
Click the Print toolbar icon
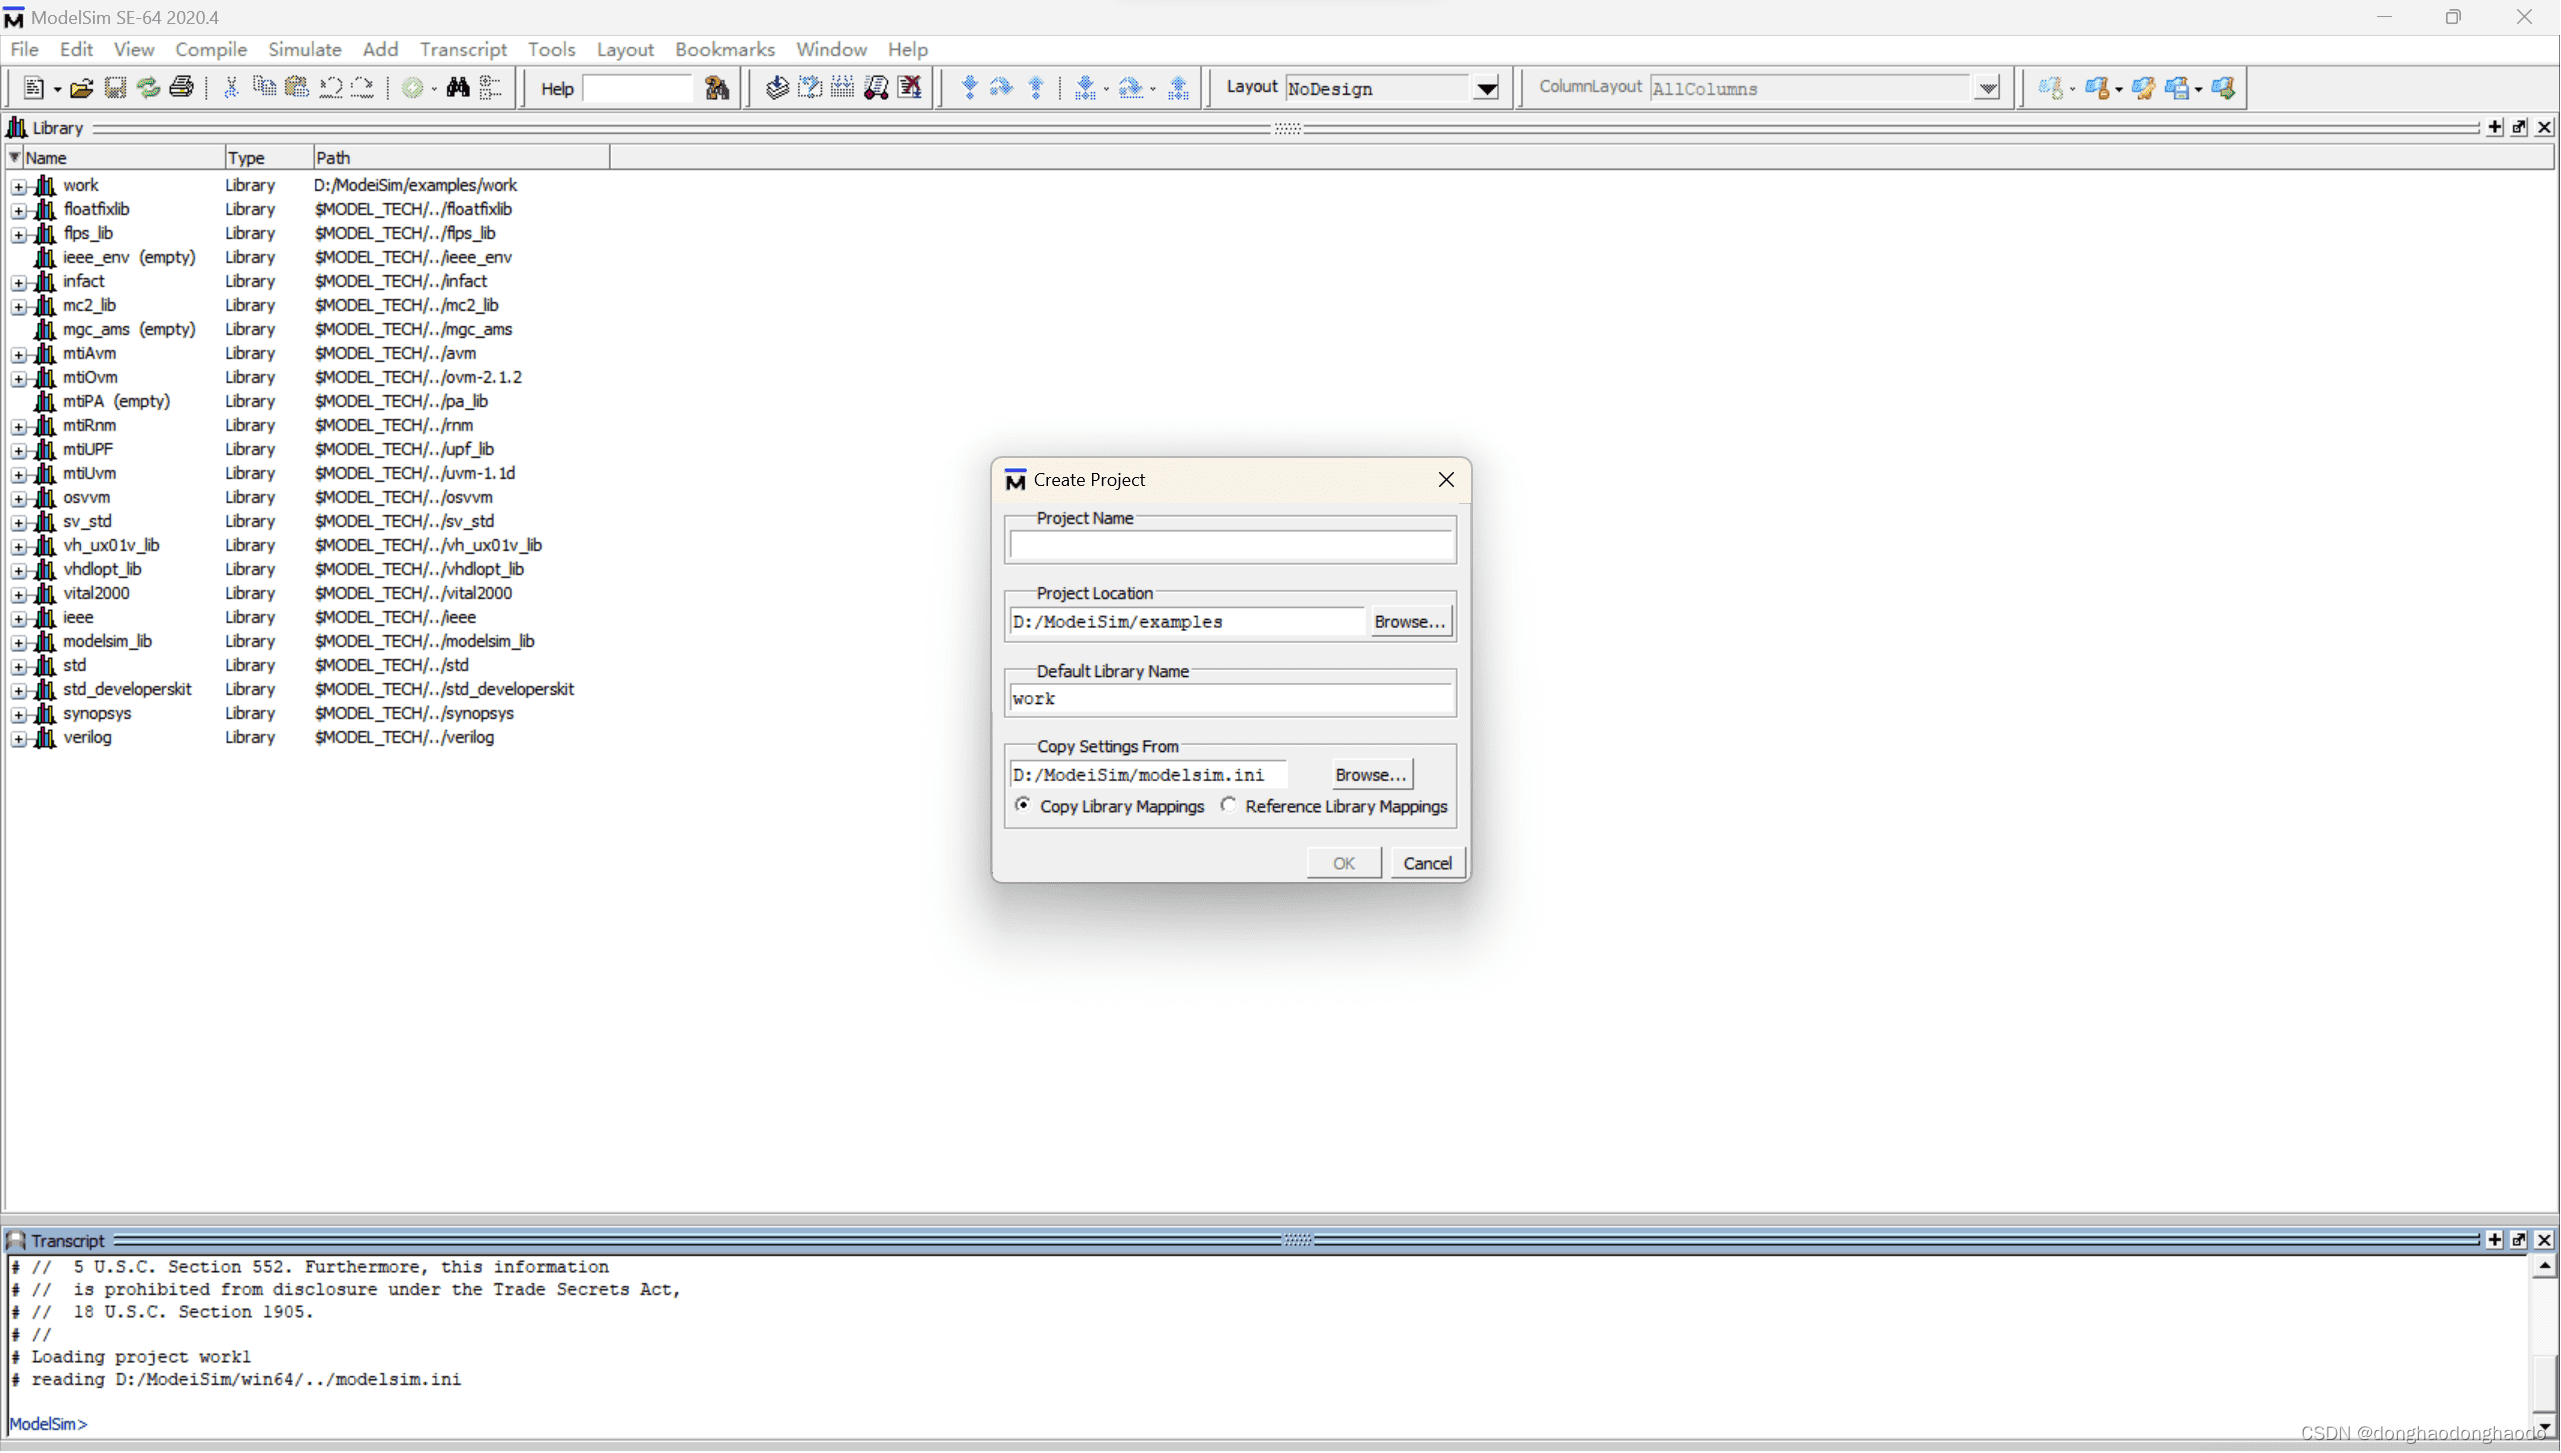181,88
